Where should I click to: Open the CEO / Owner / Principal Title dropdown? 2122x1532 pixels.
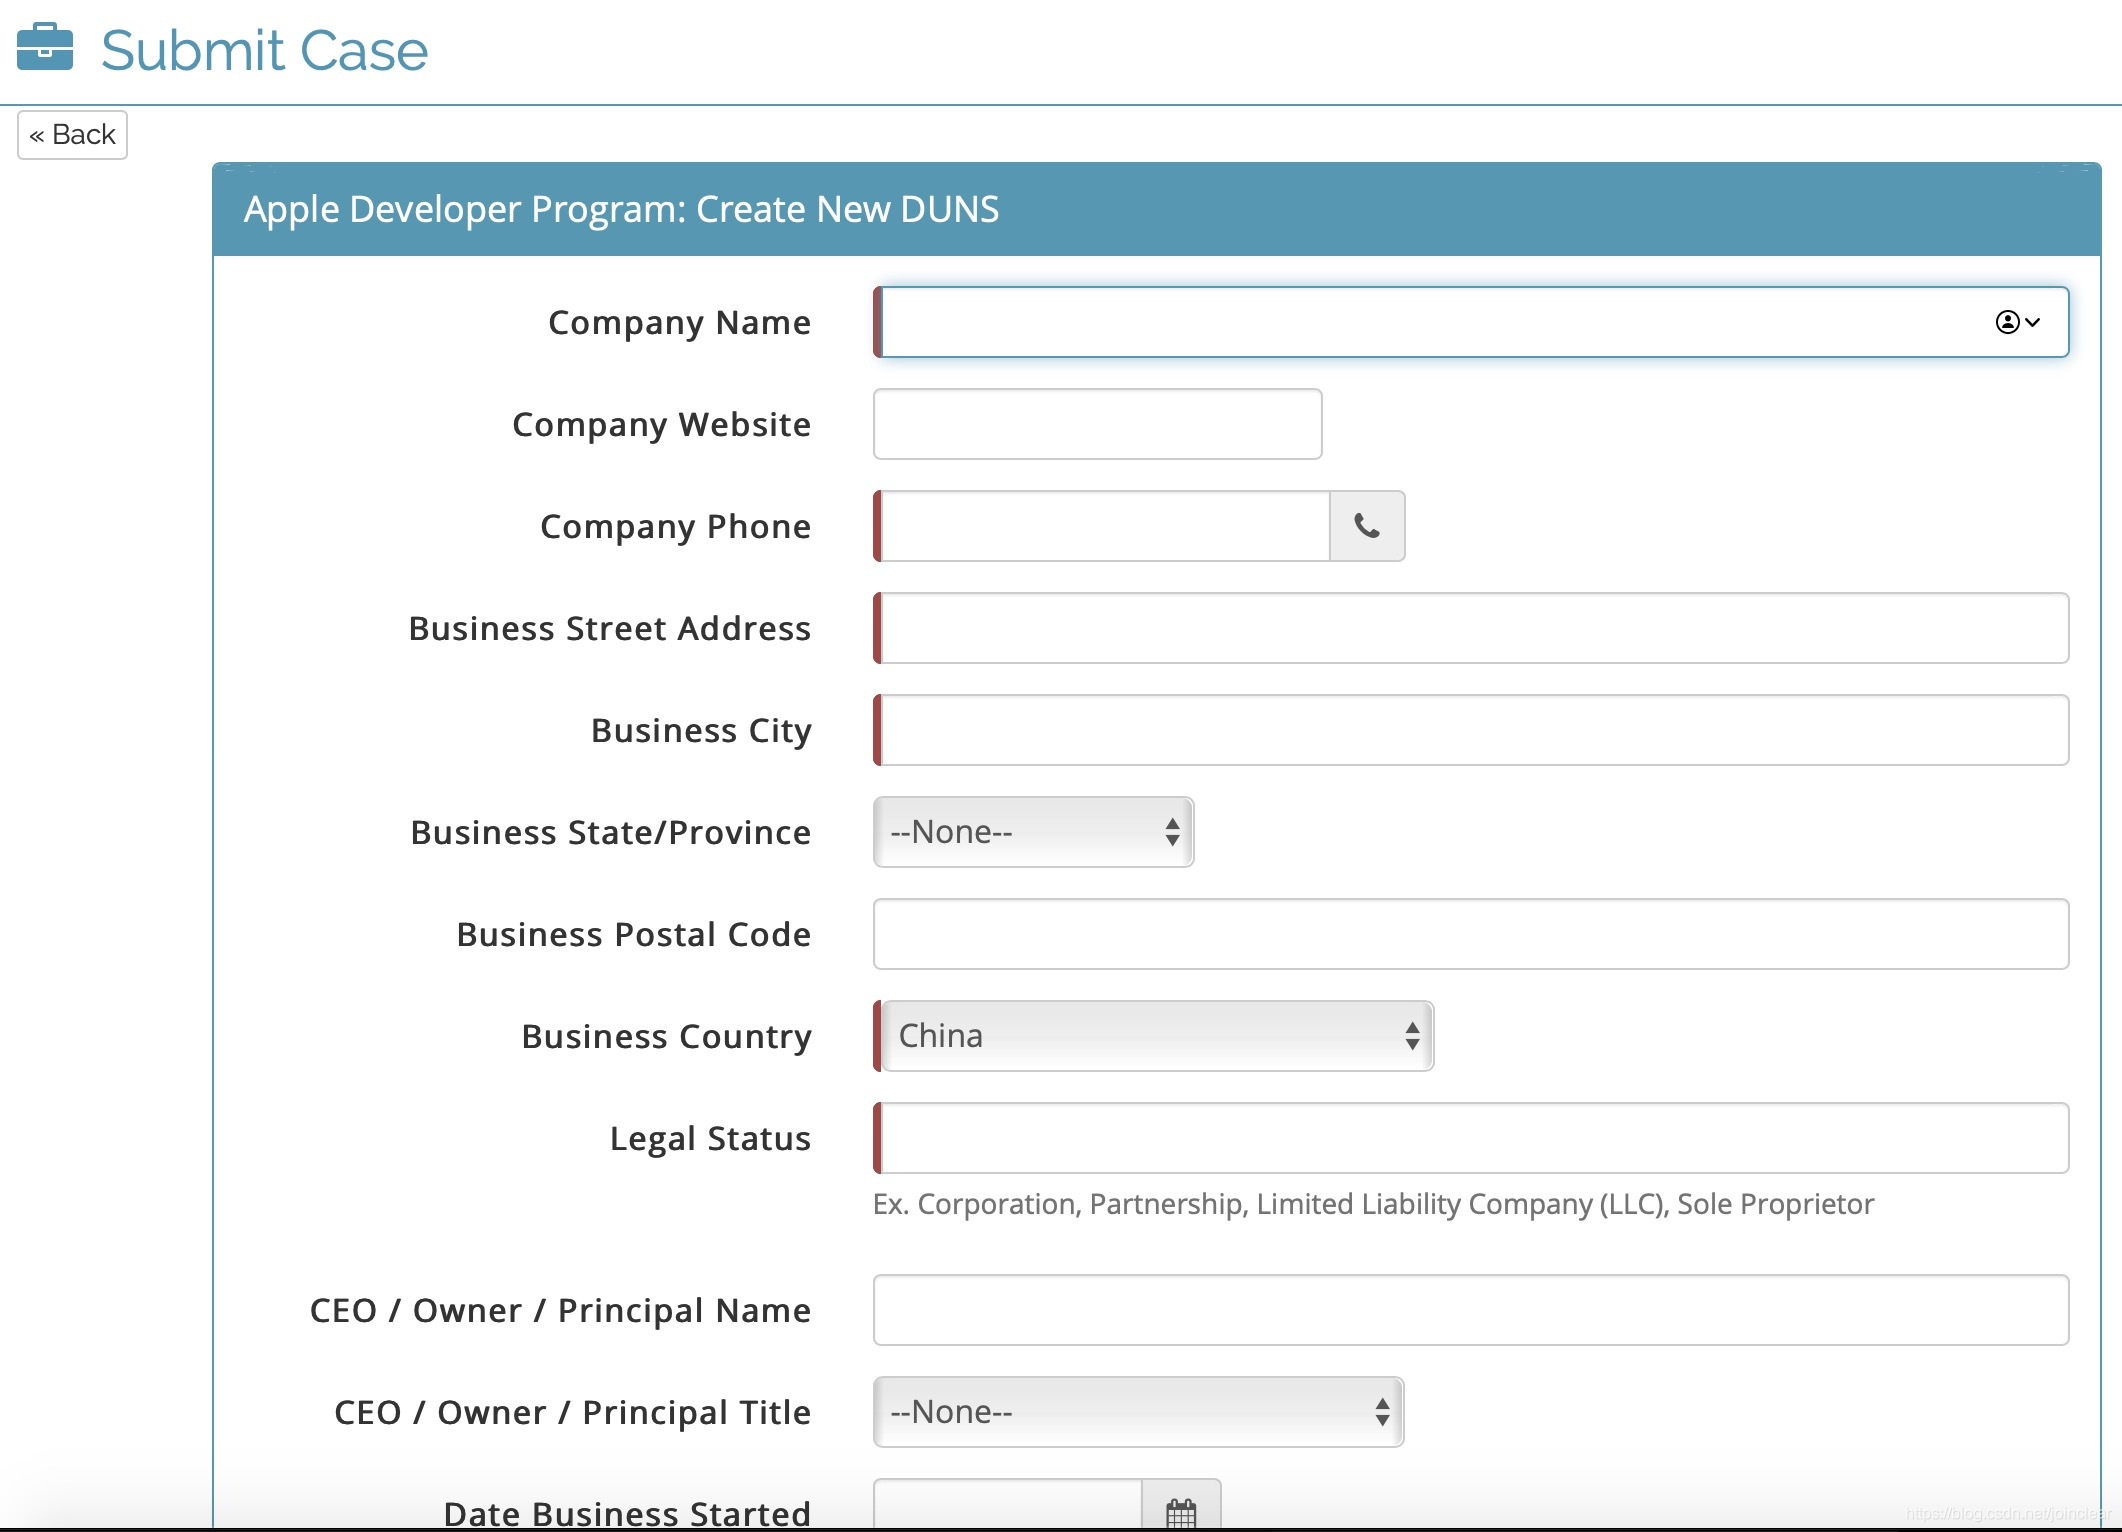[x=1139, y=1412]
